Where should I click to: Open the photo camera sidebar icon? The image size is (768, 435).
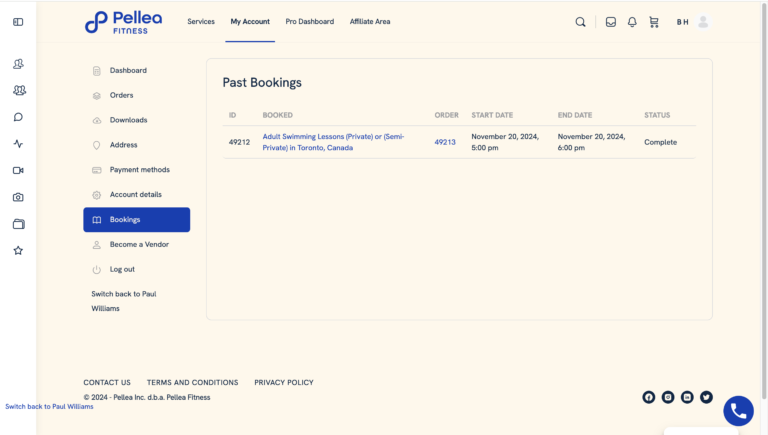(18, 197)
